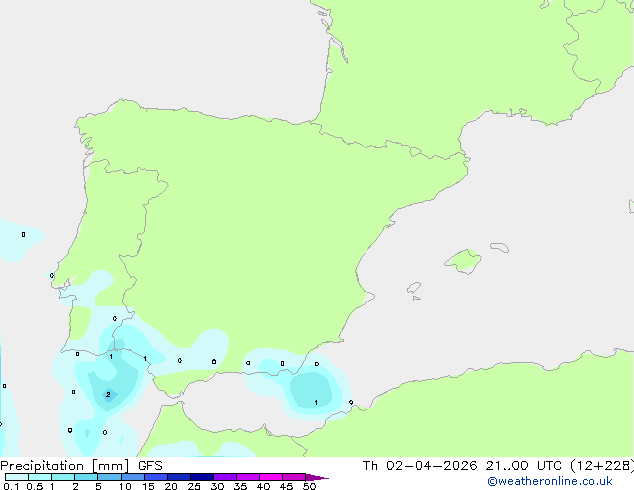Select the legend swatch between 0.5 and 1
634x490 pixels.
(x=40, y=477)
